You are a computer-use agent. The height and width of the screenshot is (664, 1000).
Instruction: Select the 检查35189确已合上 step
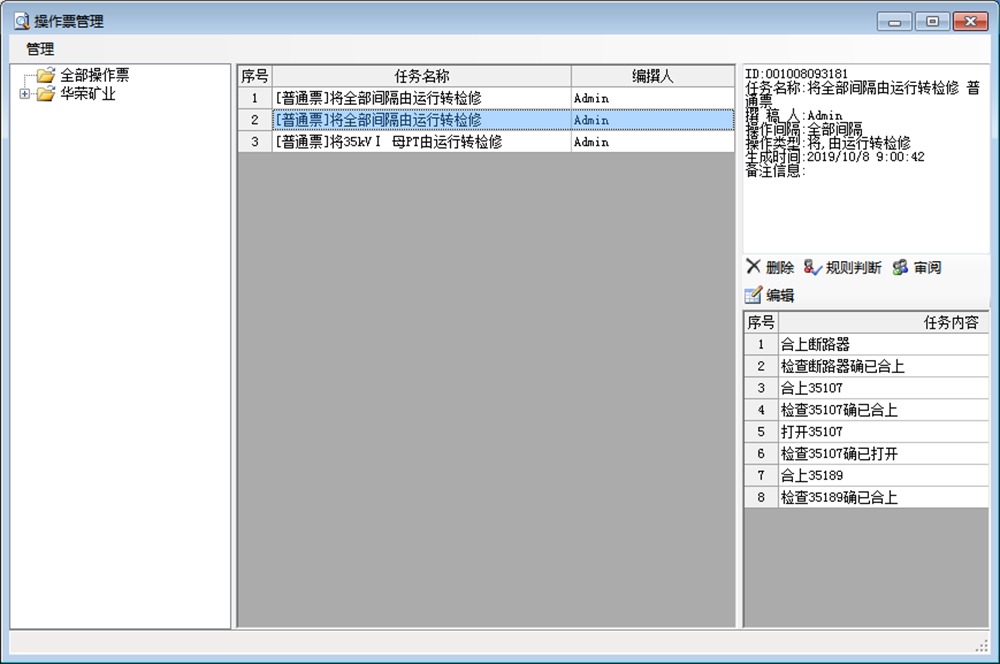point(839,497)
